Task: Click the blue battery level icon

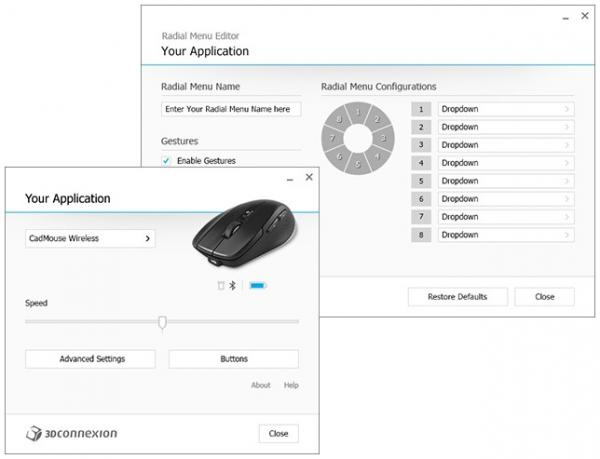Action: 257,285
